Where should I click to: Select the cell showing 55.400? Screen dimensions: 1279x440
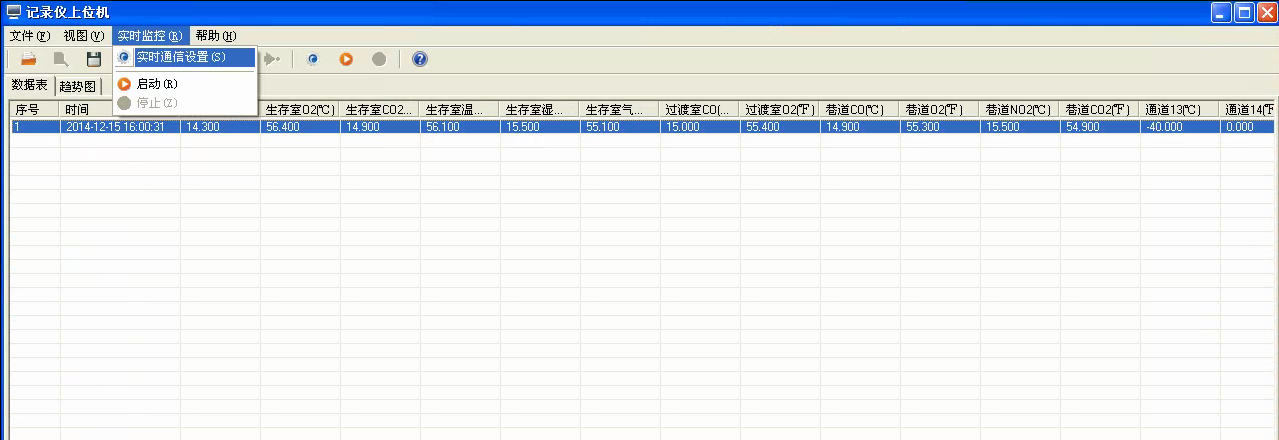click(780, 127)
